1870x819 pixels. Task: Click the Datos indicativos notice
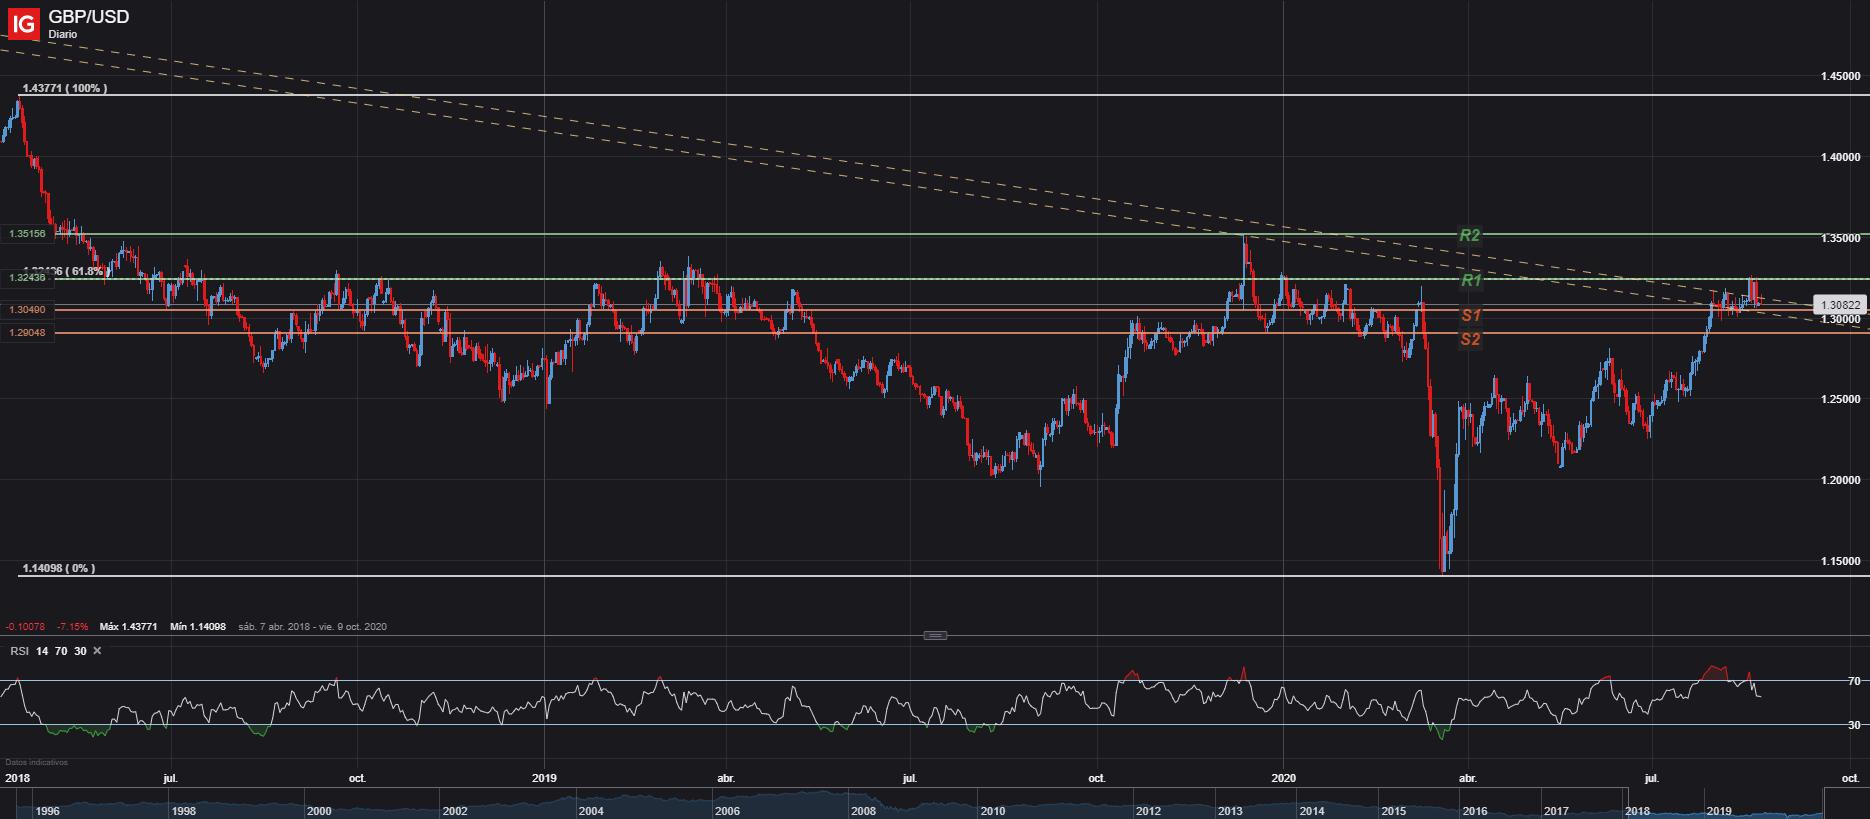[x=37, y=762]
